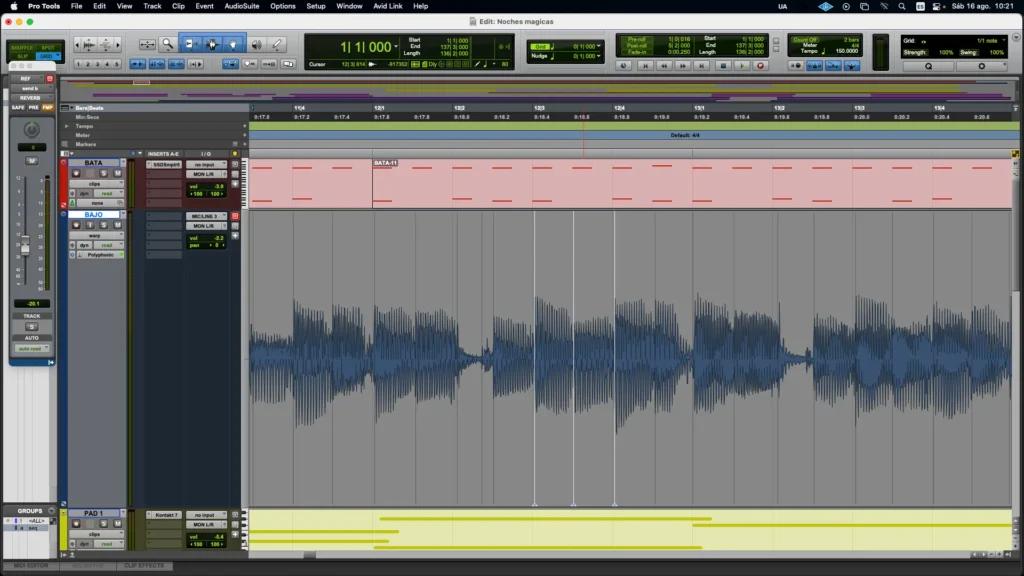Enable Spot edit mode

point(48,48)
